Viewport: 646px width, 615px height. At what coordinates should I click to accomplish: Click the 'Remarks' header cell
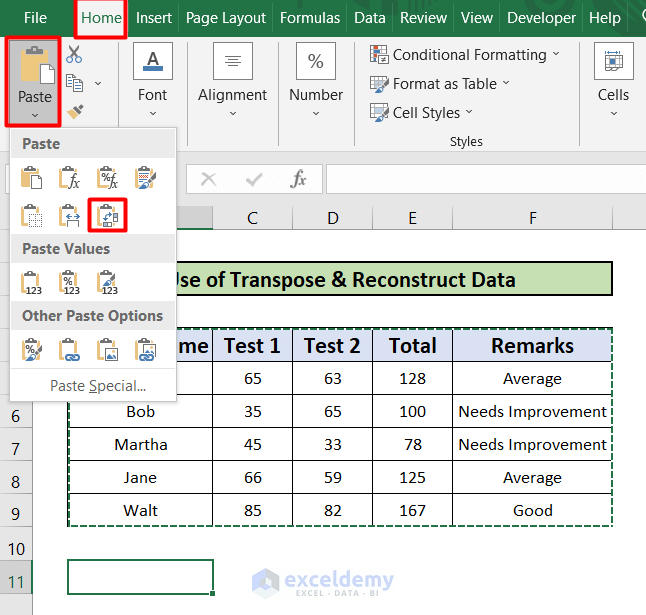(x=532, y=345)
